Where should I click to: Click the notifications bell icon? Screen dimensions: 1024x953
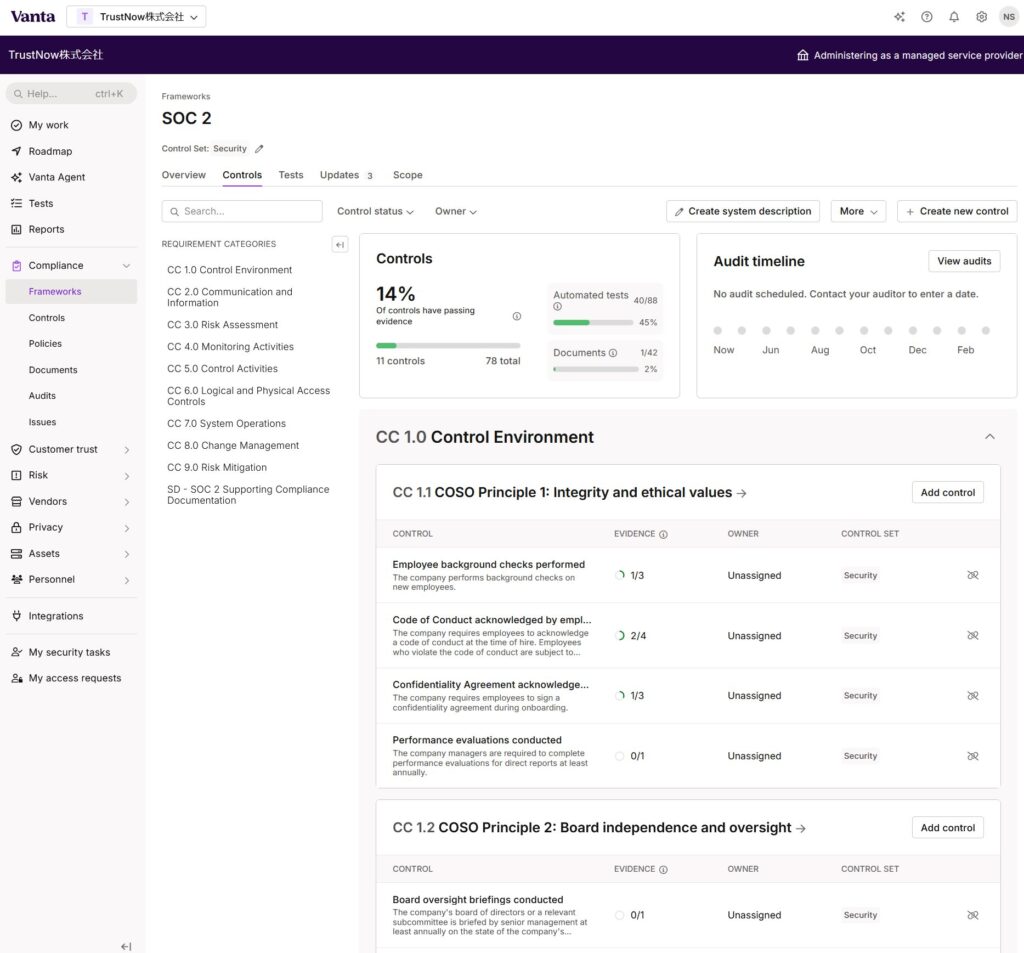click(x=954, y=17)
